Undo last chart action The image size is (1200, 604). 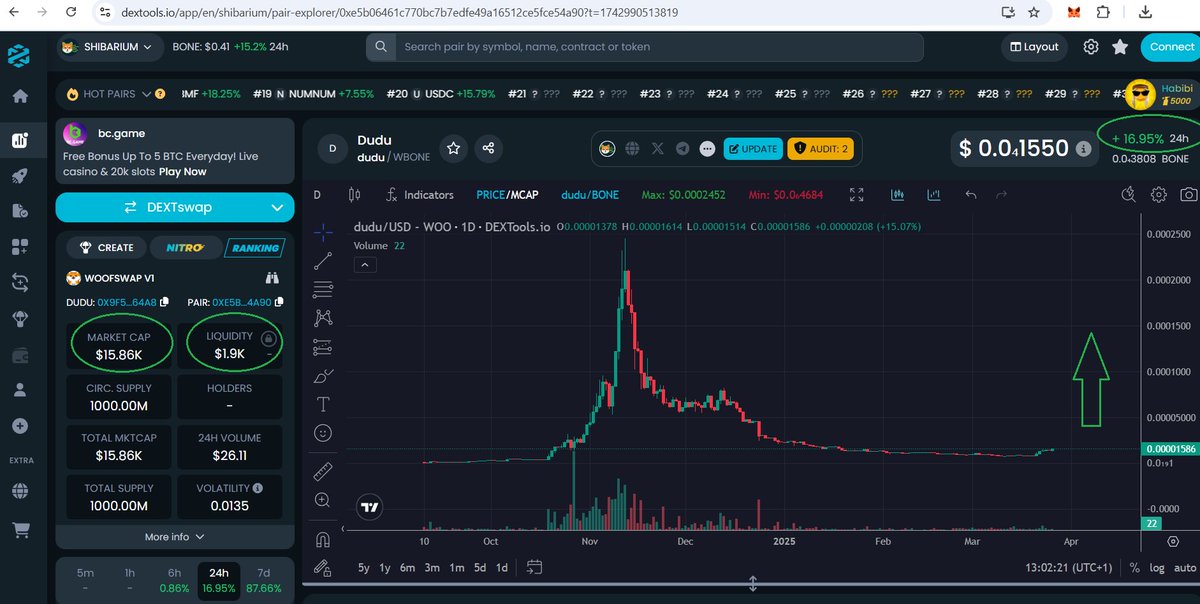pos(971,194)
